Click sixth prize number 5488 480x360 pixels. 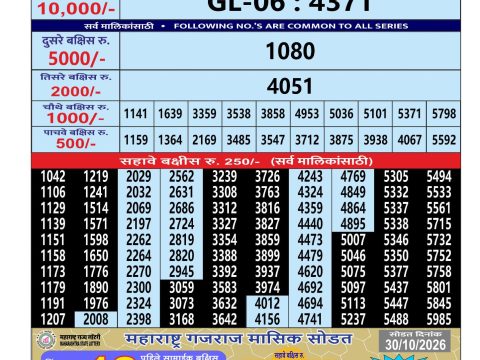396,319
